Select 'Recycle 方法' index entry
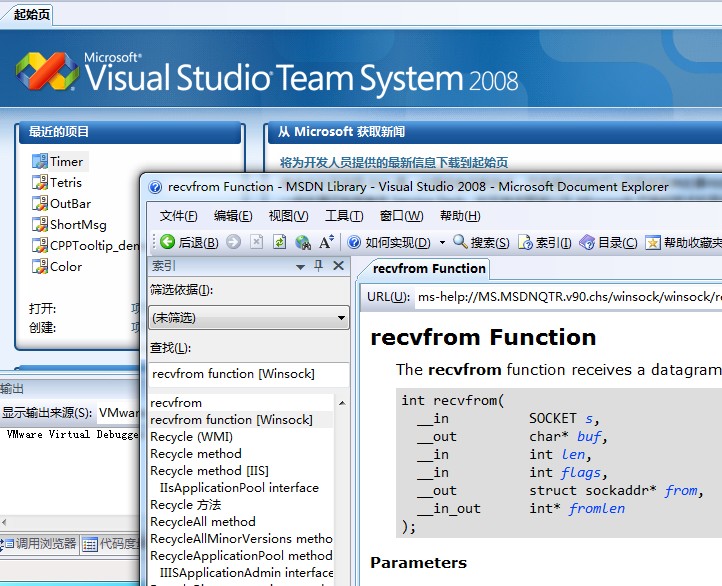The height and width of the screenshot is (586, 722). coord(186,505)
